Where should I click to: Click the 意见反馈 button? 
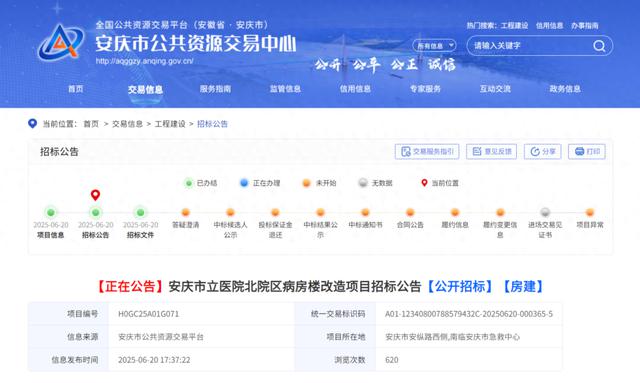(x=491, y=151)
